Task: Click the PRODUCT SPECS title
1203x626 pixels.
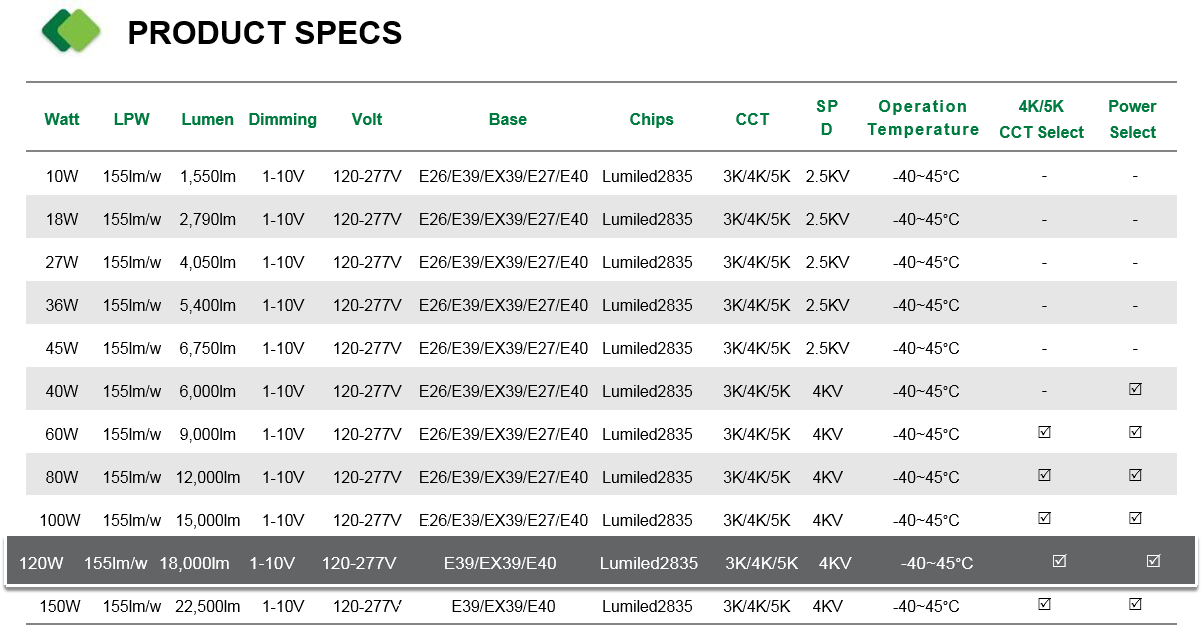Action: pyautogui.click(x=265, y=33)
